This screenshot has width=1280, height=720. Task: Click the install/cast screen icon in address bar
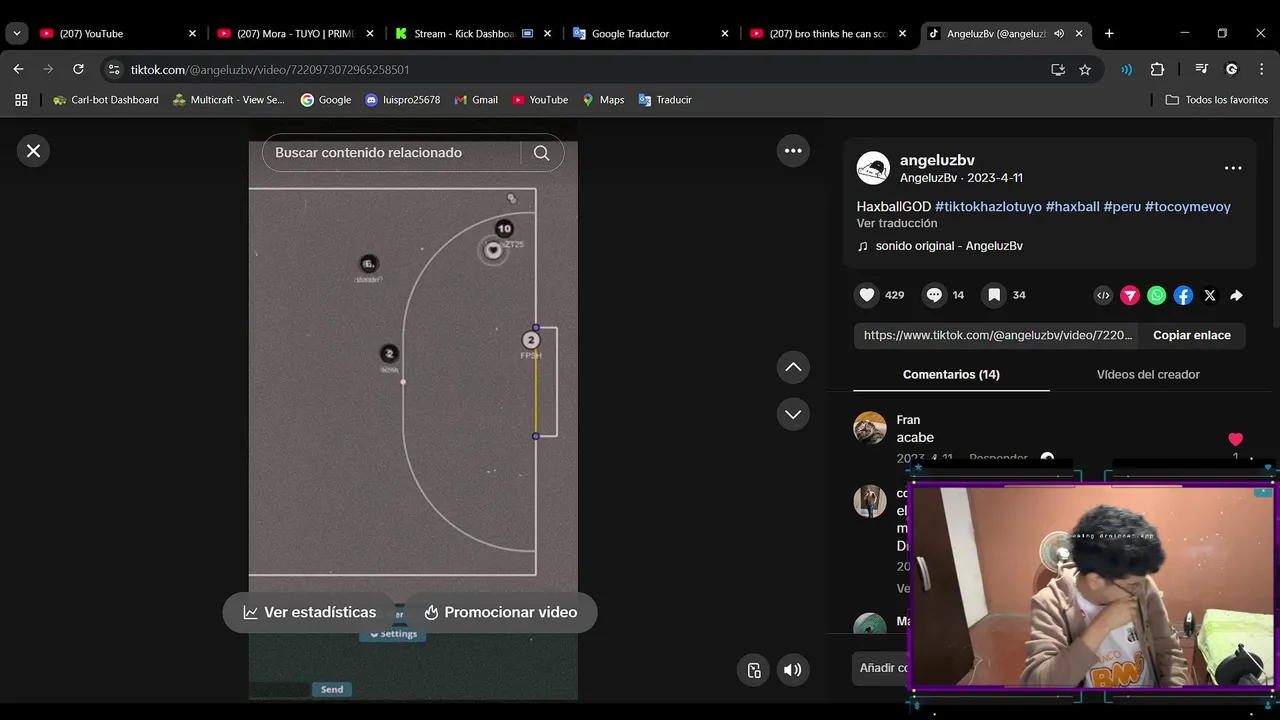coord(1058,70)
